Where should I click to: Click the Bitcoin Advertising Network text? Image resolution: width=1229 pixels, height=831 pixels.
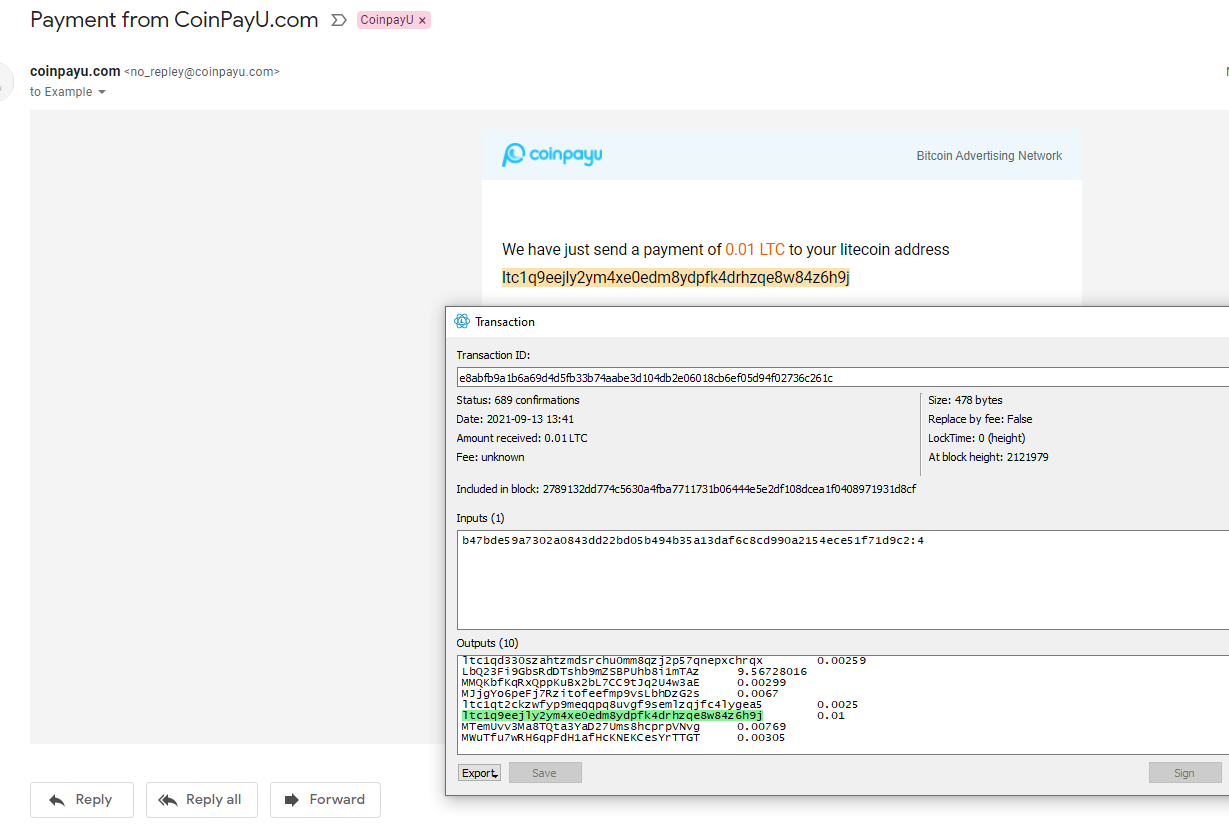click(x=989, y=156)
